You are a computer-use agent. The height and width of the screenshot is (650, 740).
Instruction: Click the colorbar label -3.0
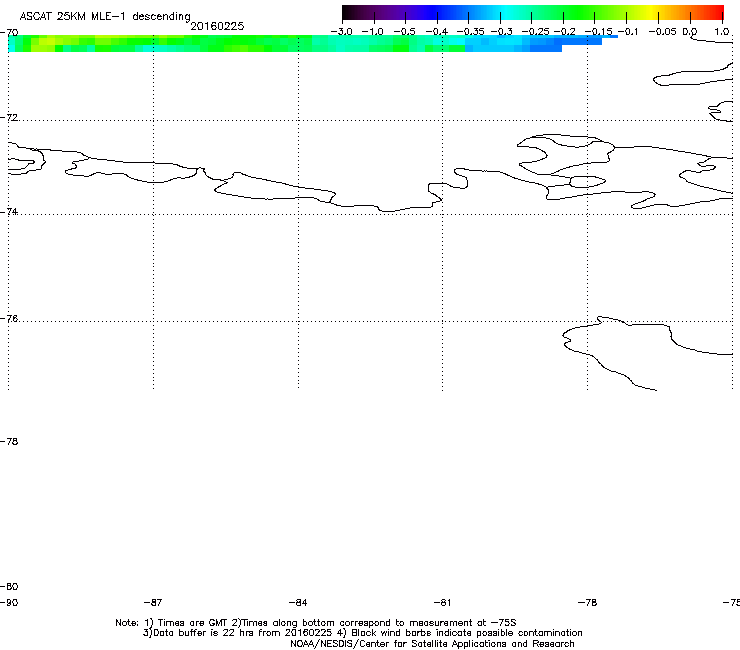[x=341, y=32]
